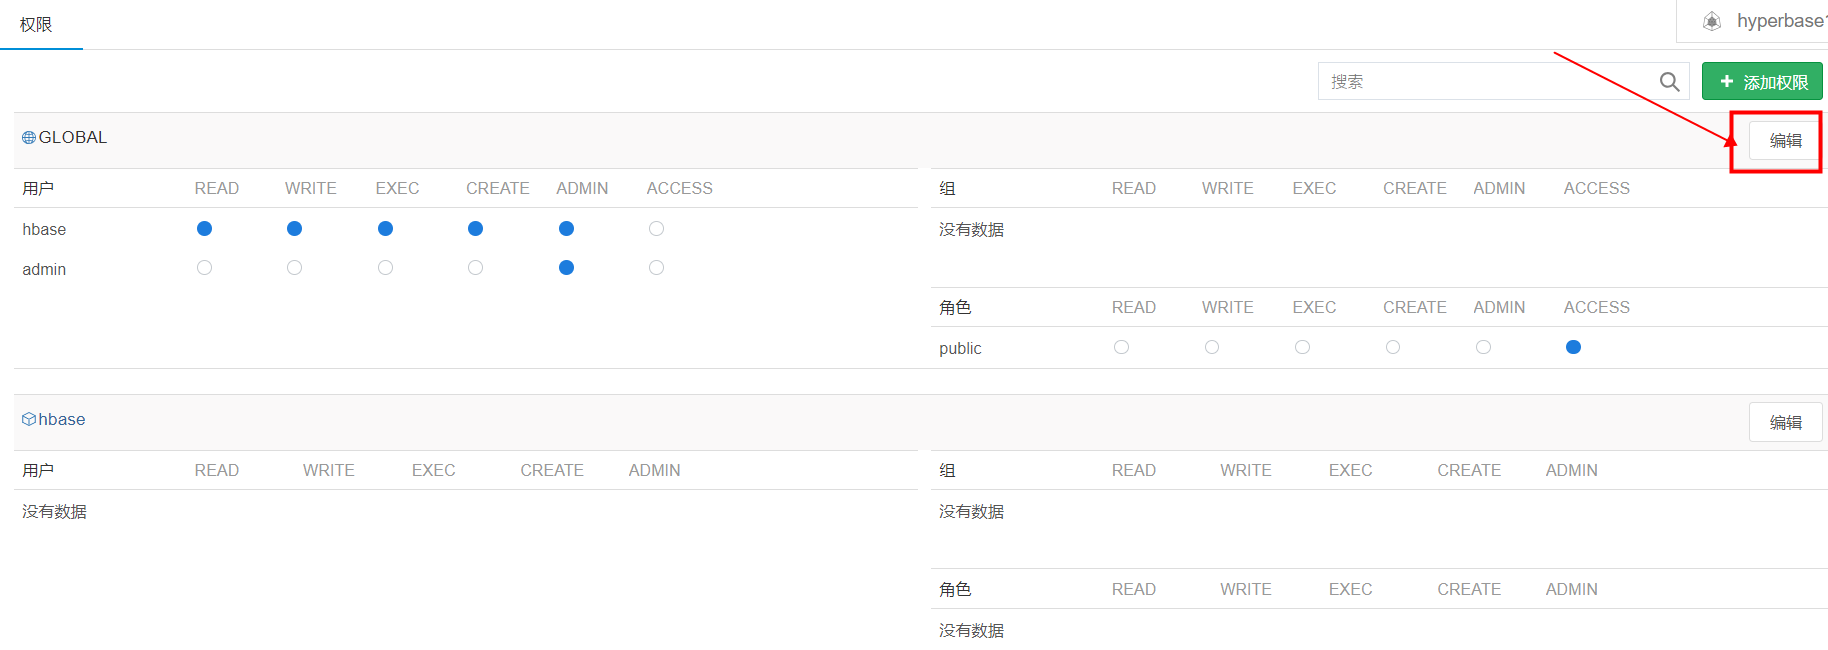Click the hyperbase header label
The height and width of the screenshot is (650, 1828).
point(1781,21)
